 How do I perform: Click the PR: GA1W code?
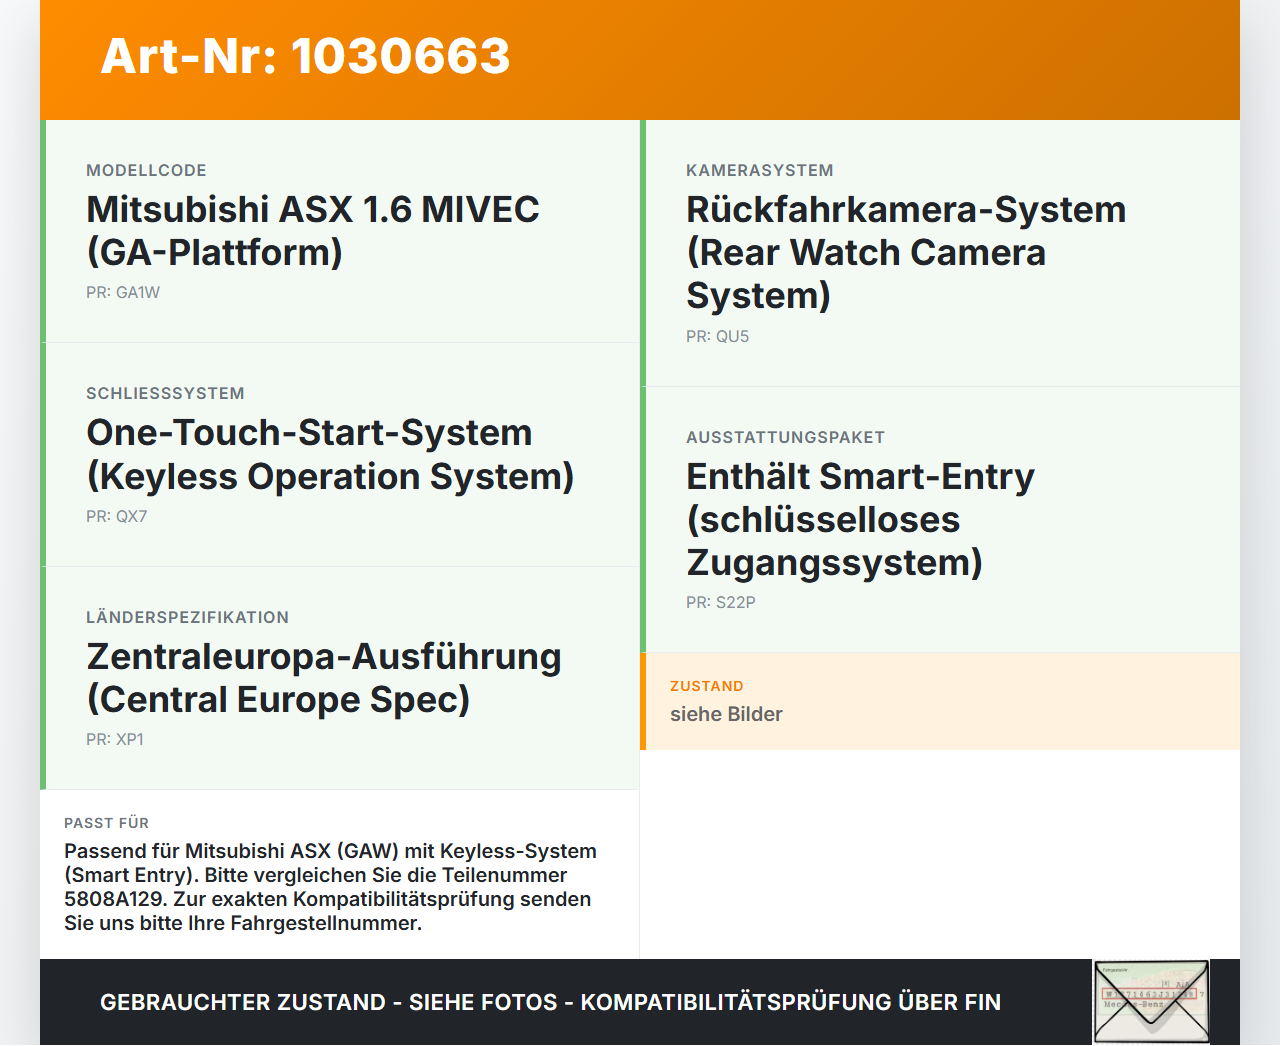click(123, 293)
